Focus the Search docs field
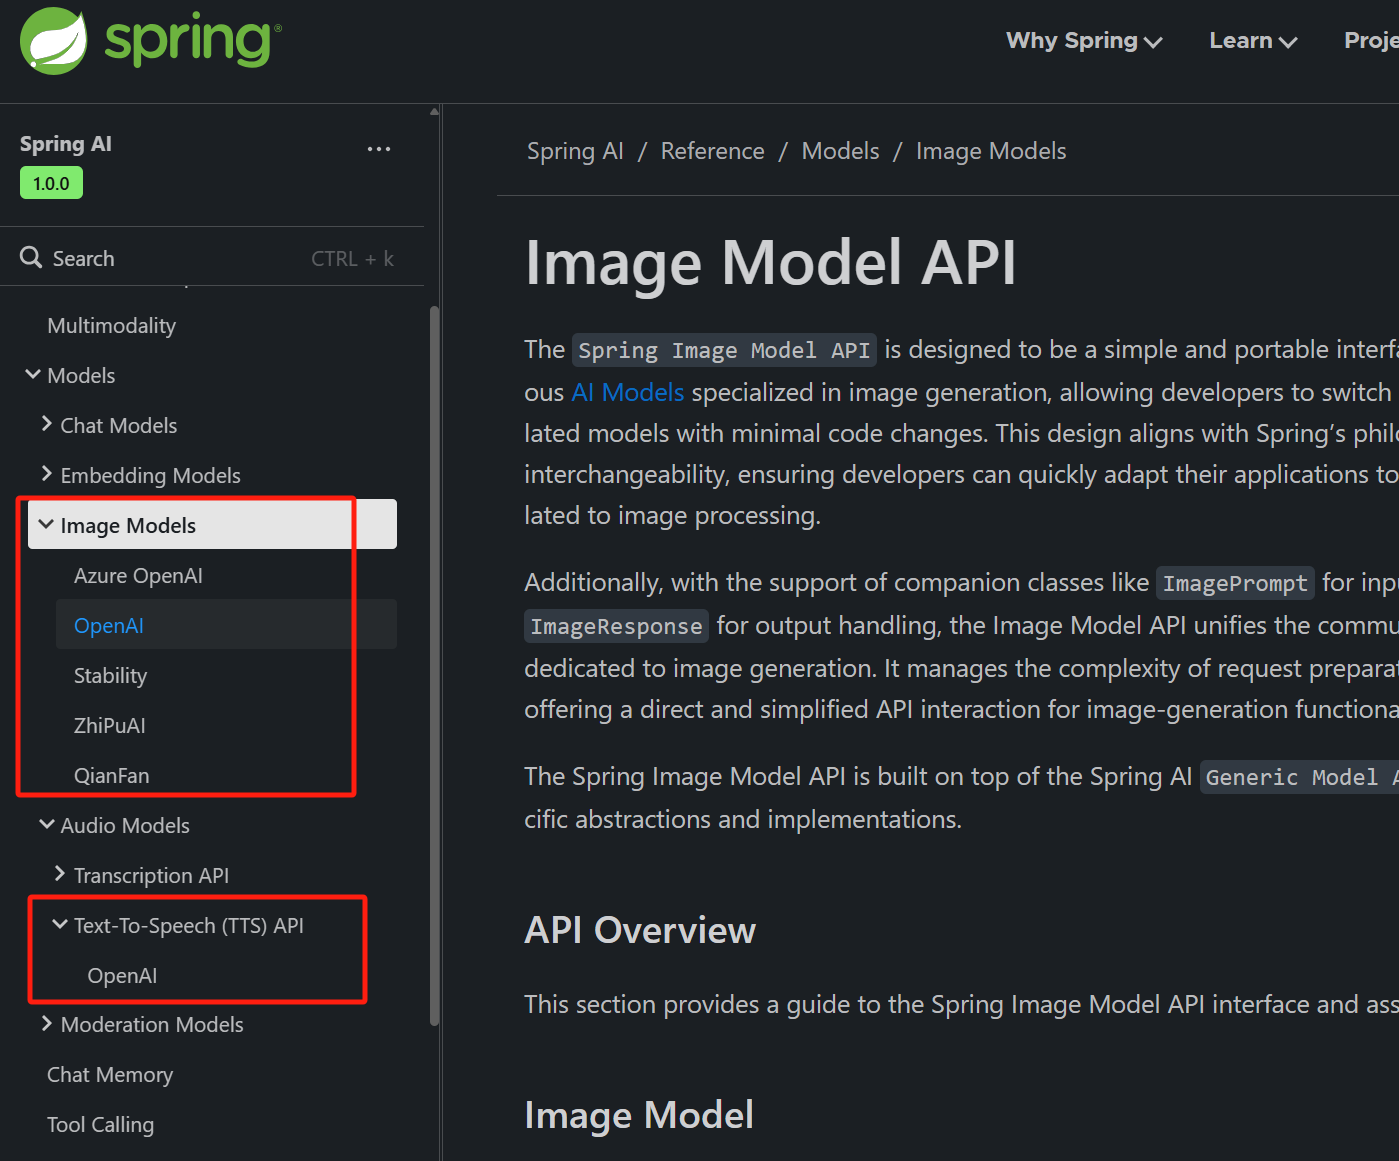 (x=212, y=258)
